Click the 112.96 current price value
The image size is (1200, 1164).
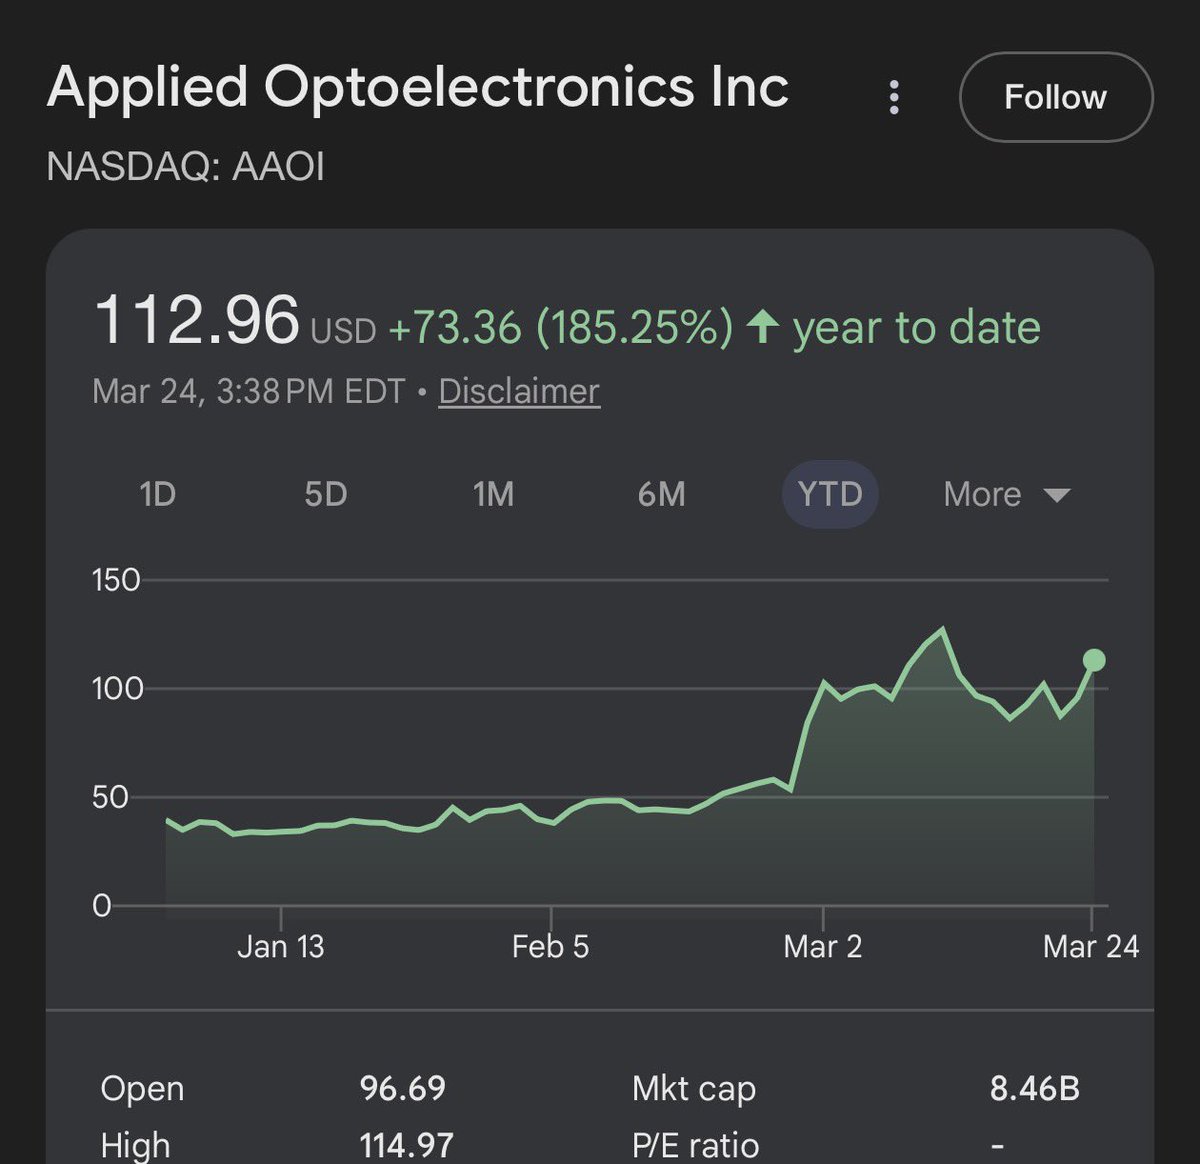pos(197,321)
